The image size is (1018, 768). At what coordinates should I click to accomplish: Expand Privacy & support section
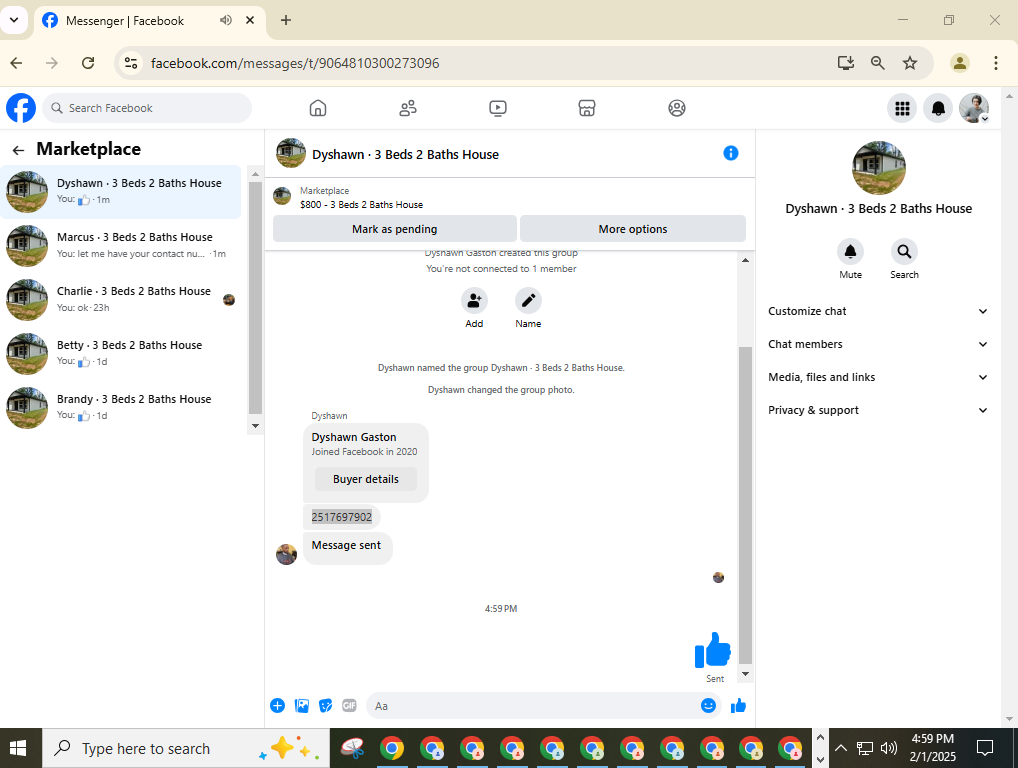[x=878, y=410]
